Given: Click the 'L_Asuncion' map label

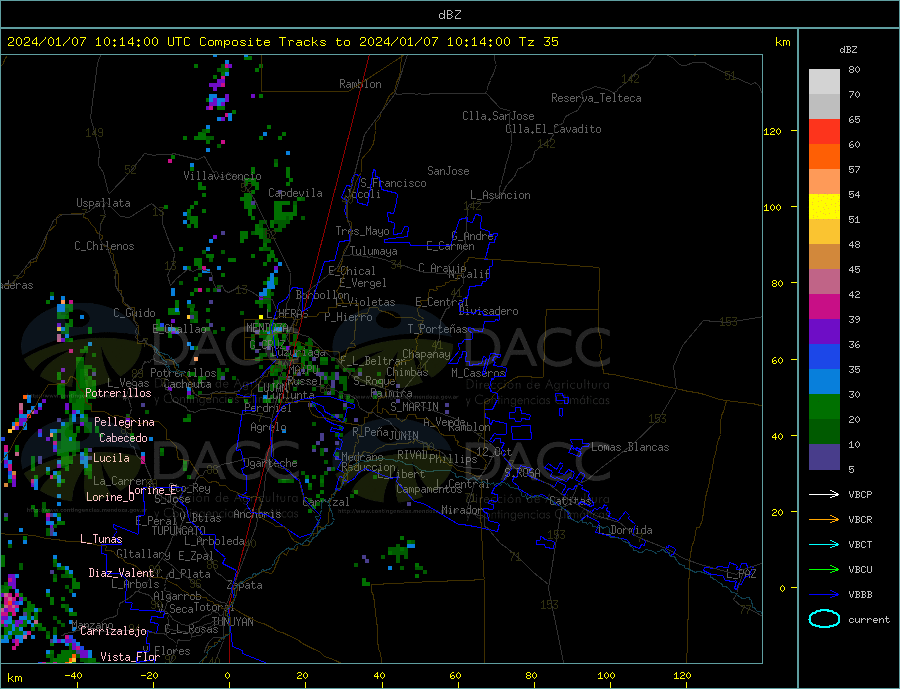Looking at the screenshot, I should (500, 195).
